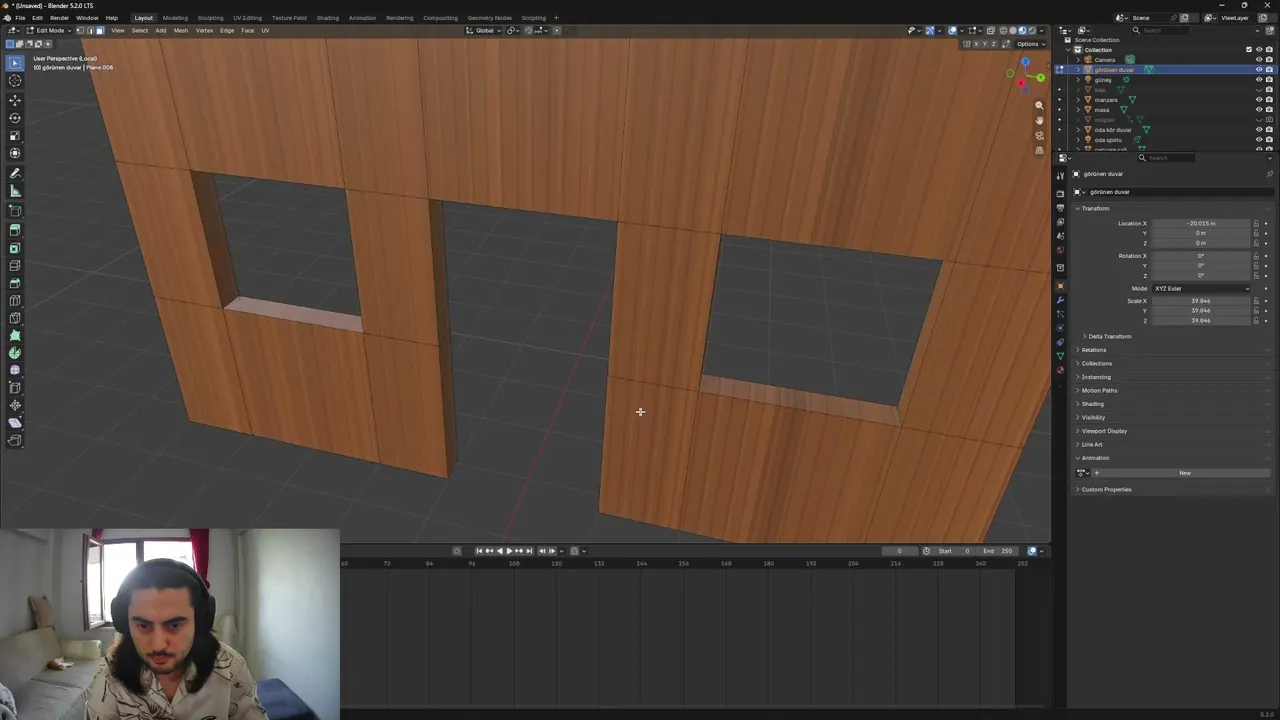Select masa object in outliner
1280x720 pixels.
pyautogui.click(x=1102, y=110)
